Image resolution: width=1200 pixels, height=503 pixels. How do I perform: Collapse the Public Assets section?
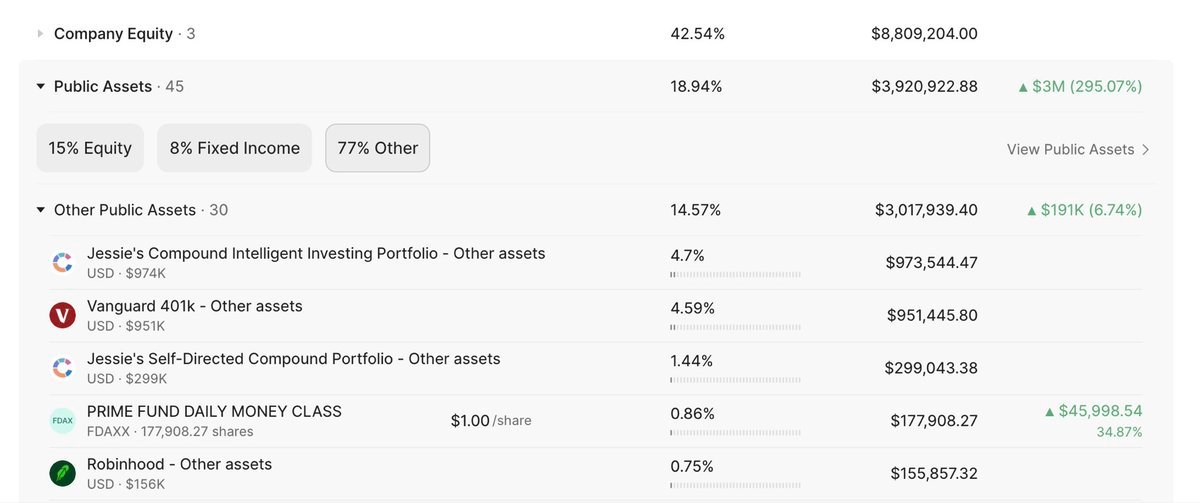coord(40,87)
